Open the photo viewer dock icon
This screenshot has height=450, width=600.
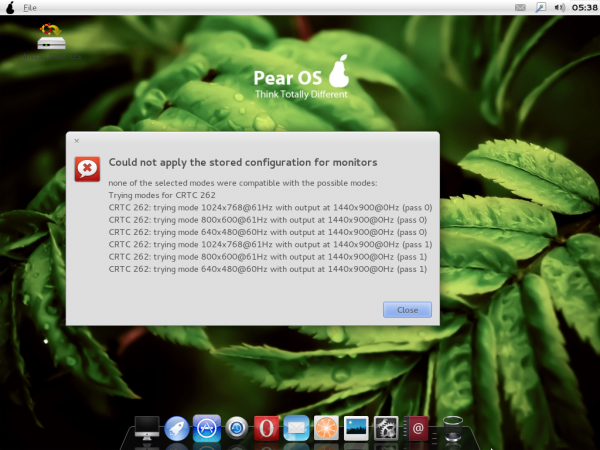click(356, 428)
